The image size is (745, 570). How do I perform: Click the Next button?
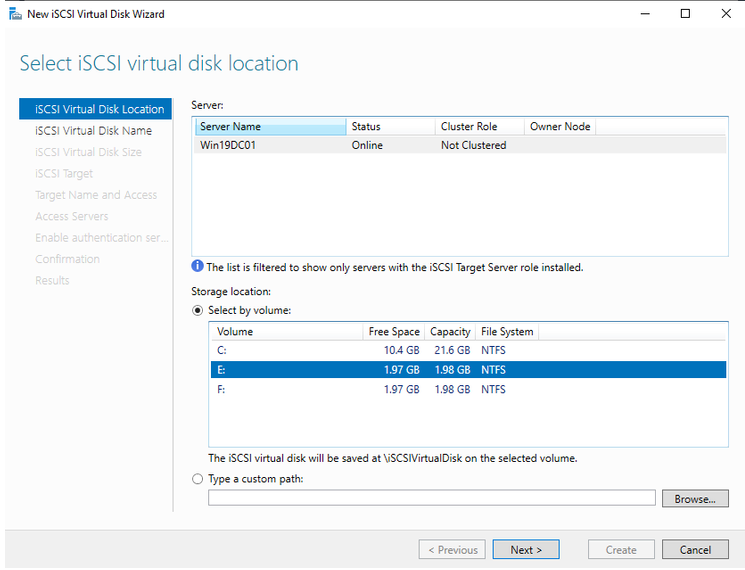point(526,549)
